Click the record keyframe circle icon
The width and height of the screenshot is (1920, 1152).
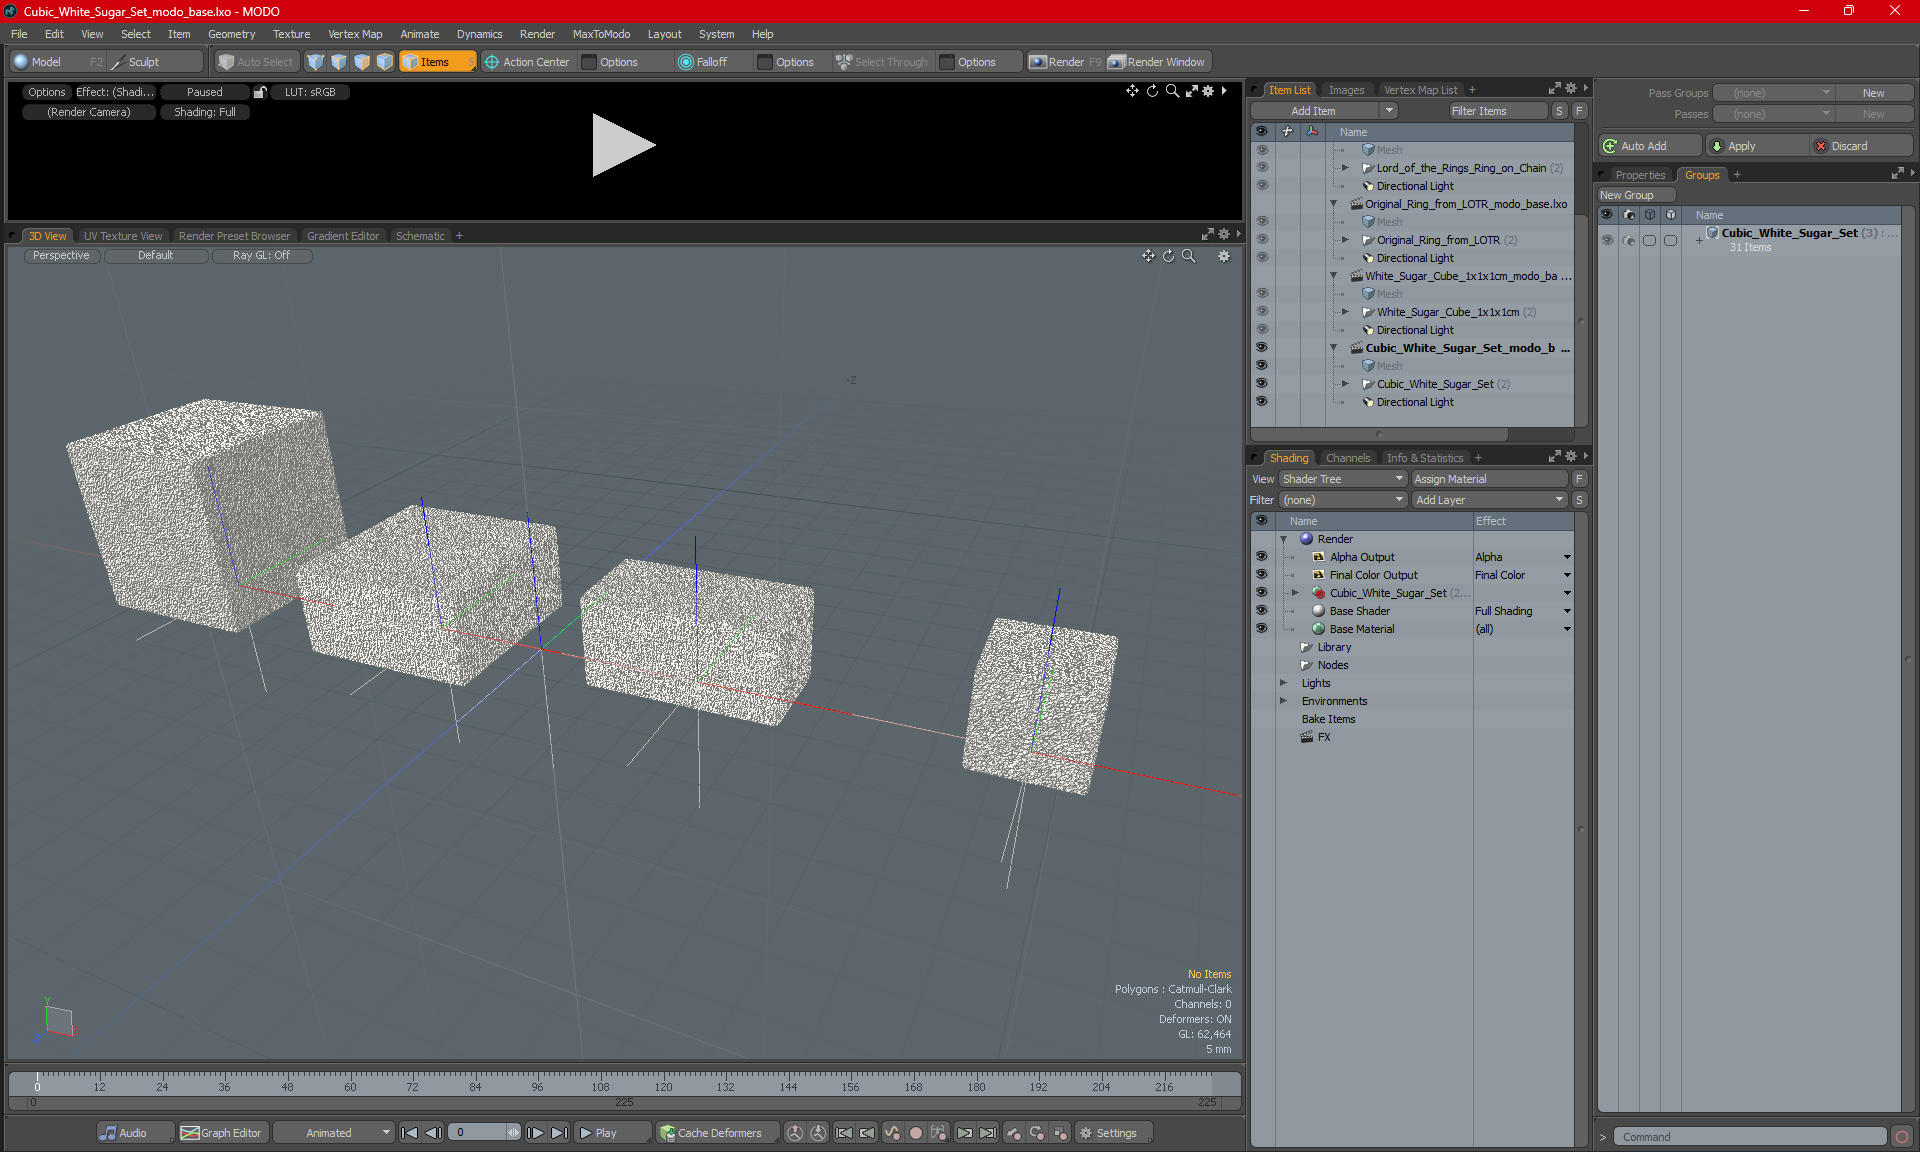pyautogui.click(x=915, y=1133)
